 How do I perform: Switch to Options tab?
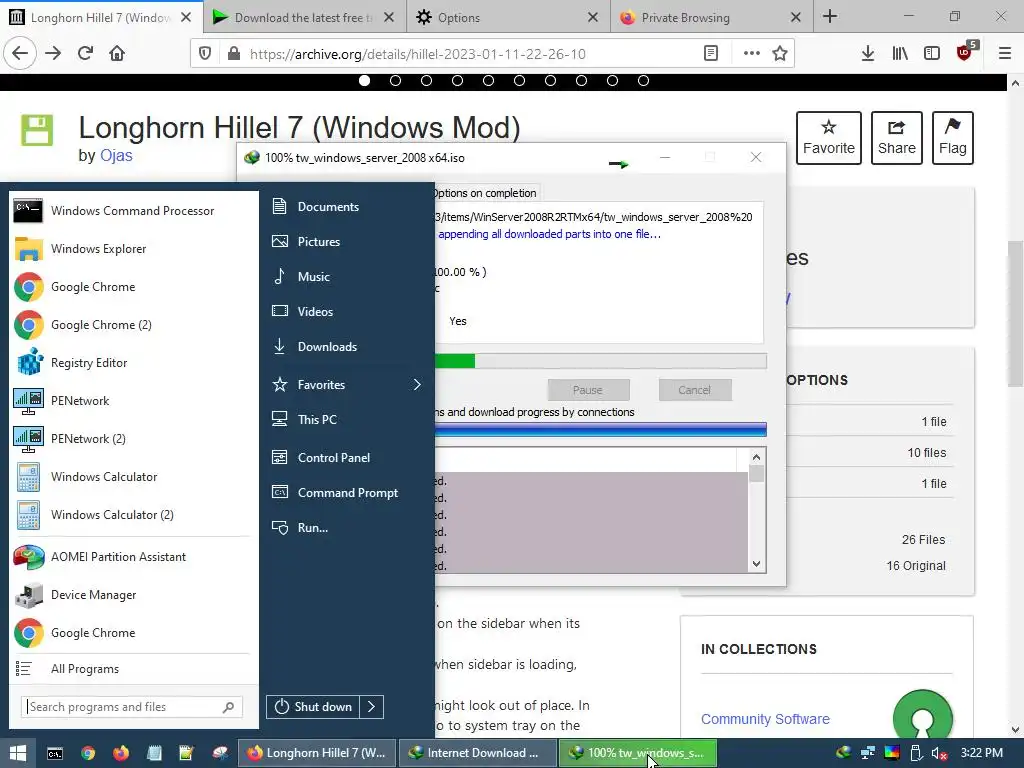click(x=509, y=18)
